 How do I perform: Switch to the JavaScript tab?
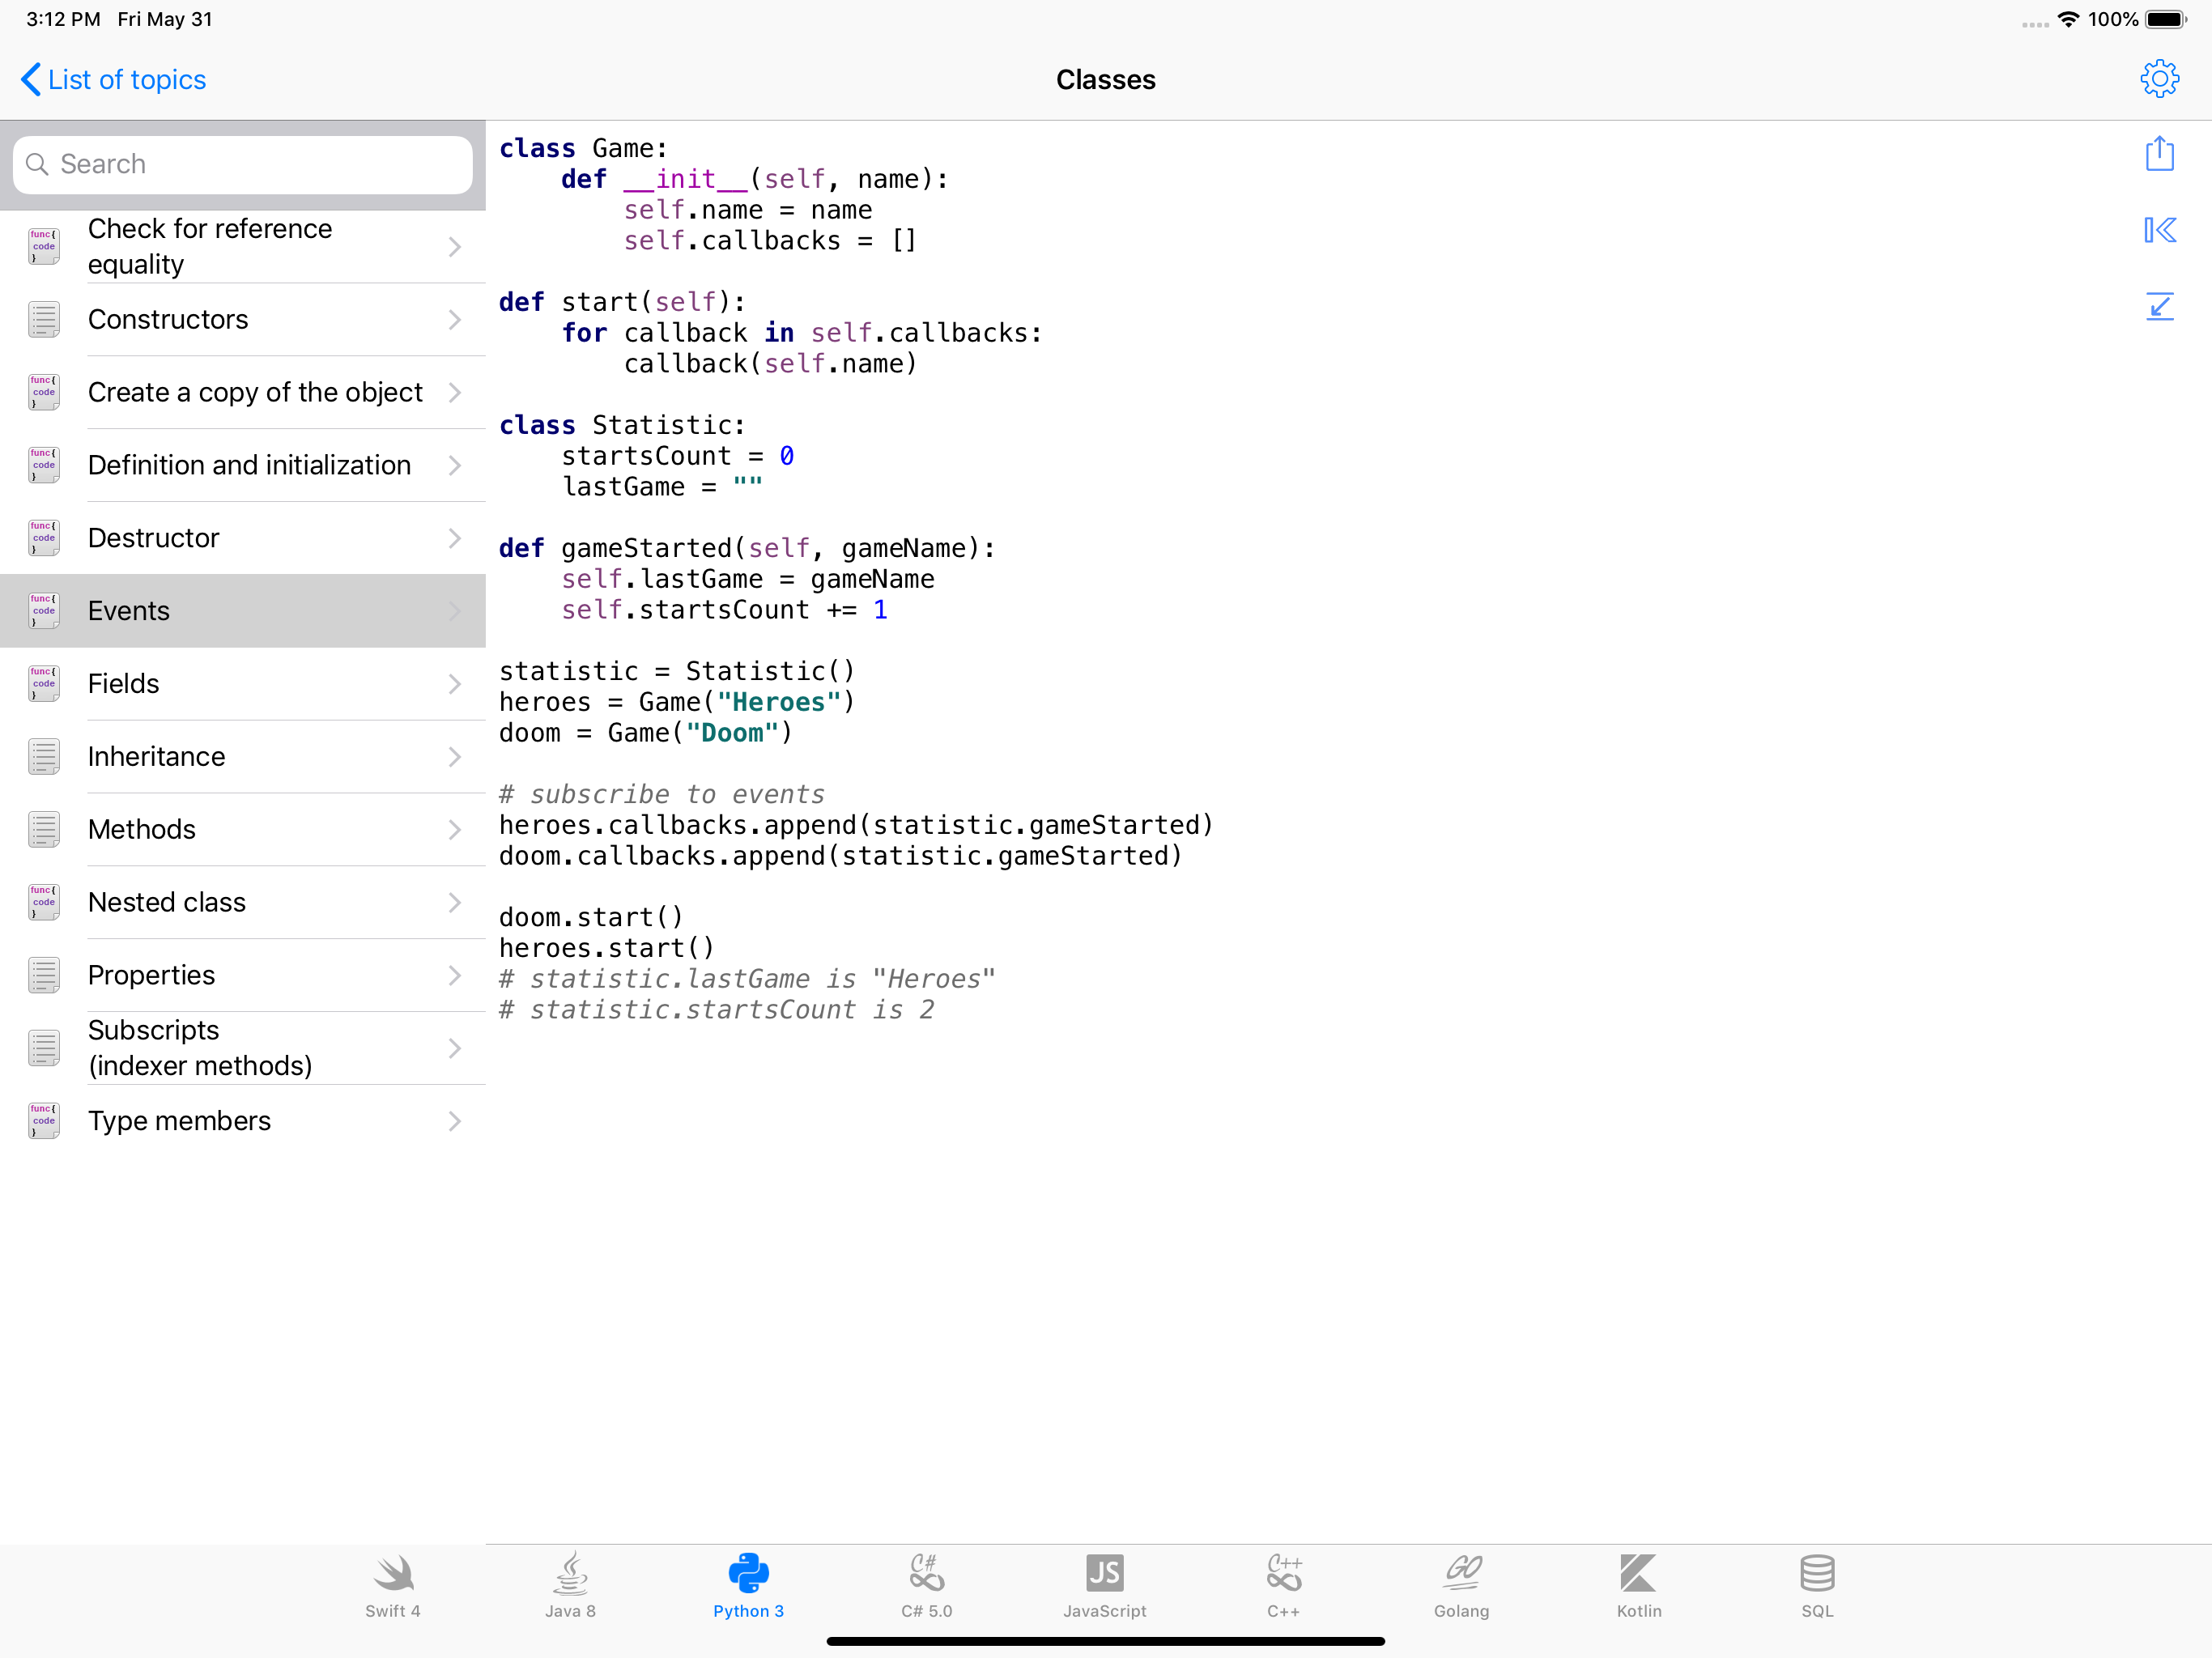tap(1104, 1585)
